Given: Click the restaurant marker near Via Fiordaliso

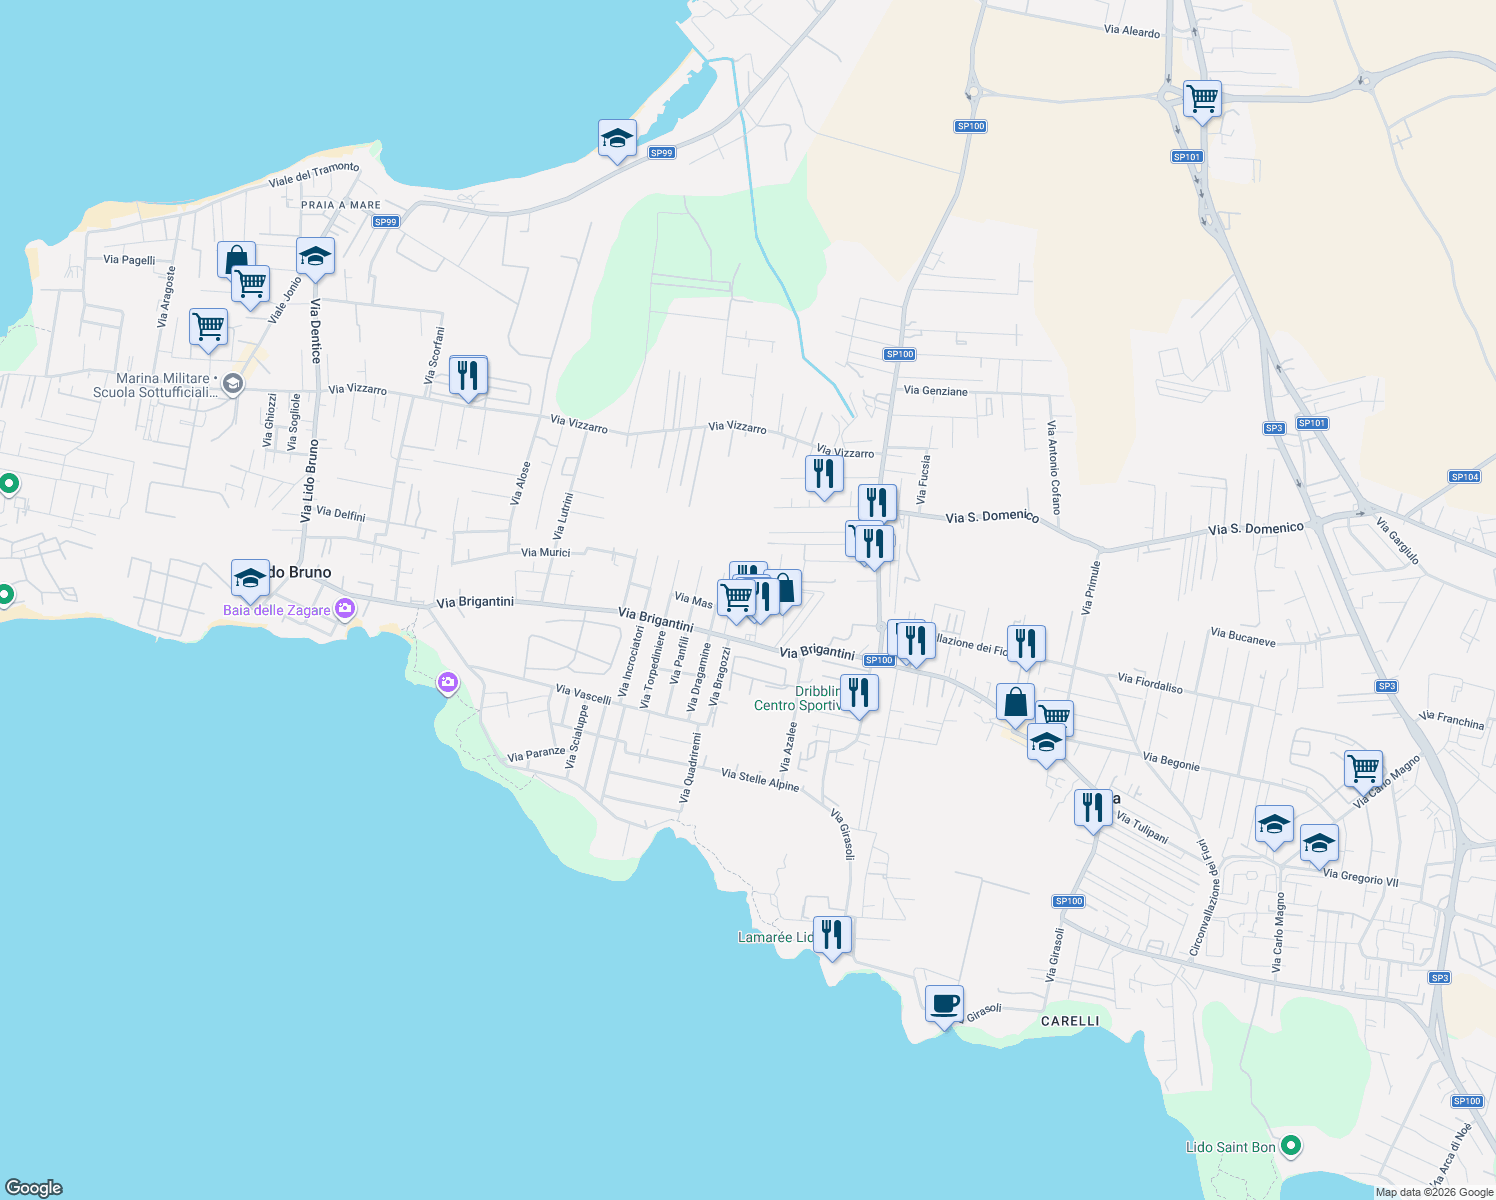Looking at the screenshot, I should (x=1026, y=644).
